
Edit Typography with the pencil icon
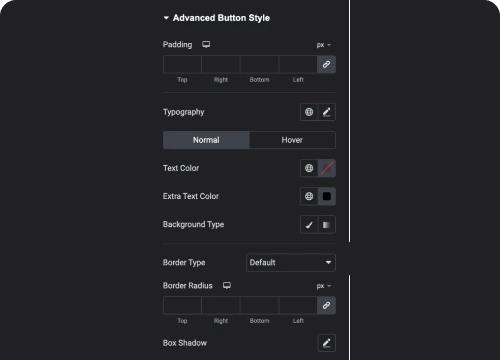pos(327,112)
